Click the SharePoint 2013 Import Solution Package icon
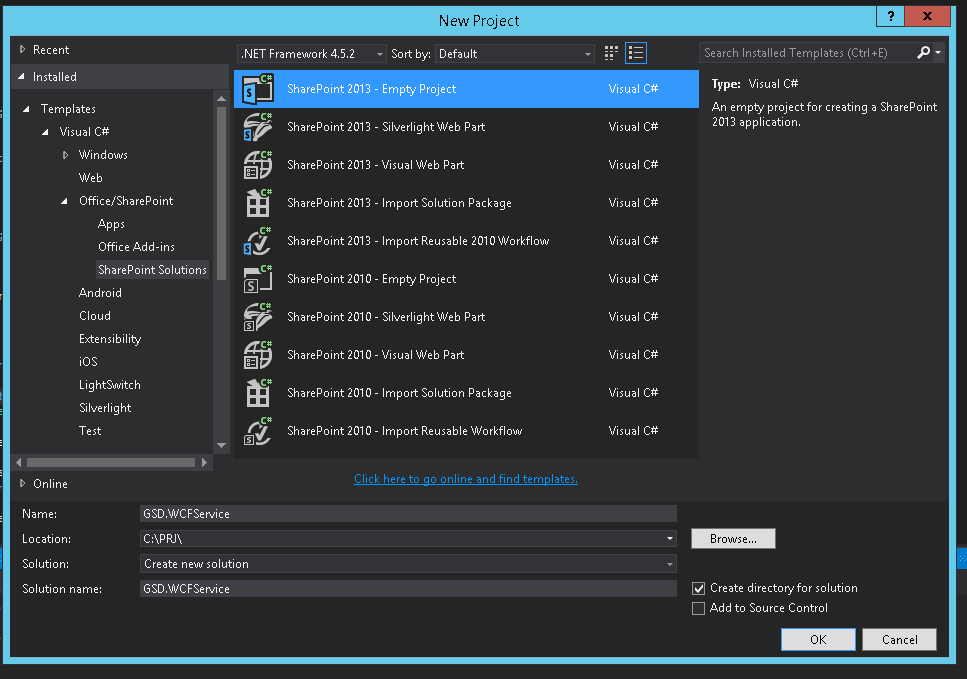967x679 pixels. pos(258,203)
